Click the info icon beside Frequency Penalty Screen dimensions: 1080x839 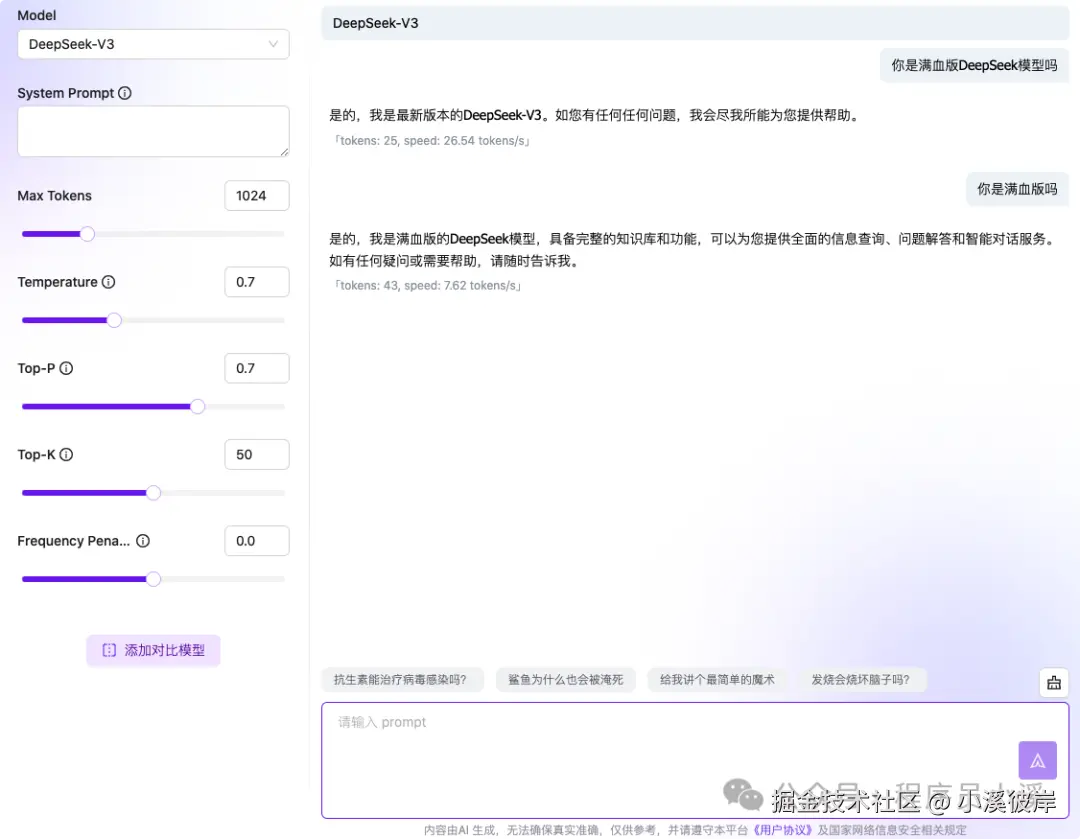click(x=142, y=540)
